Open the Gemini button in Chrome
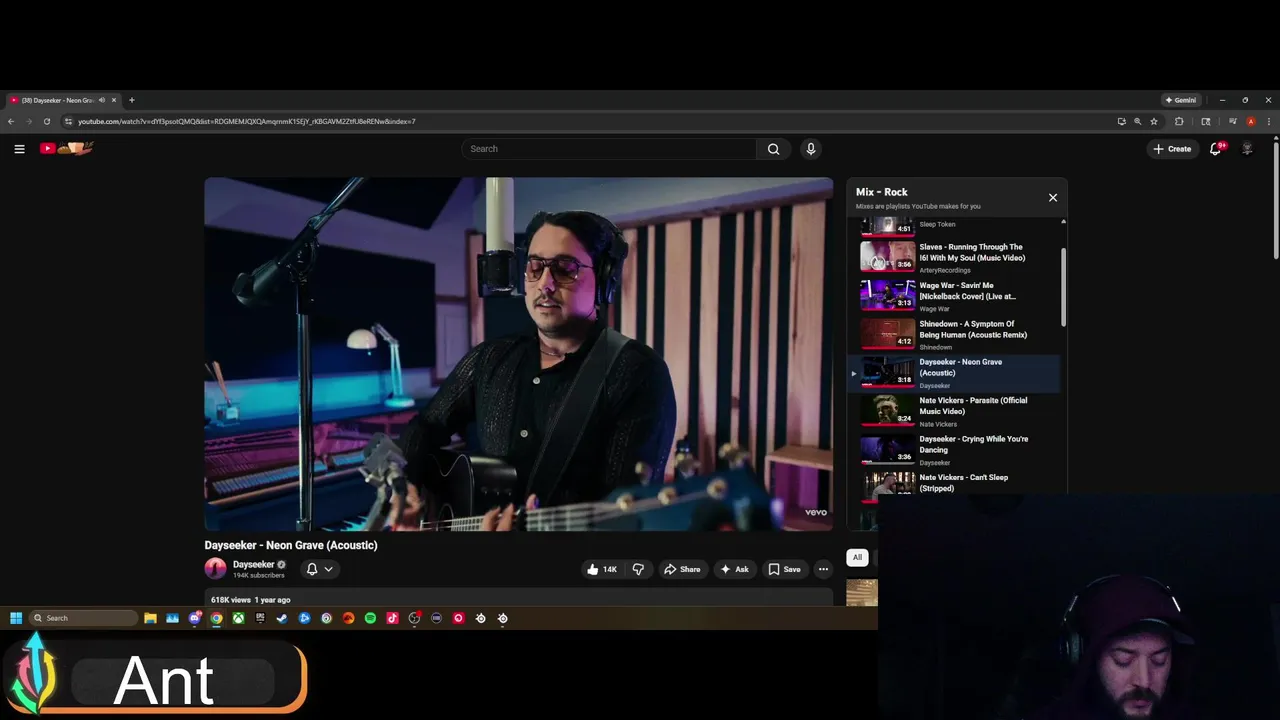1280x720 pixels. pos(1181,100)
